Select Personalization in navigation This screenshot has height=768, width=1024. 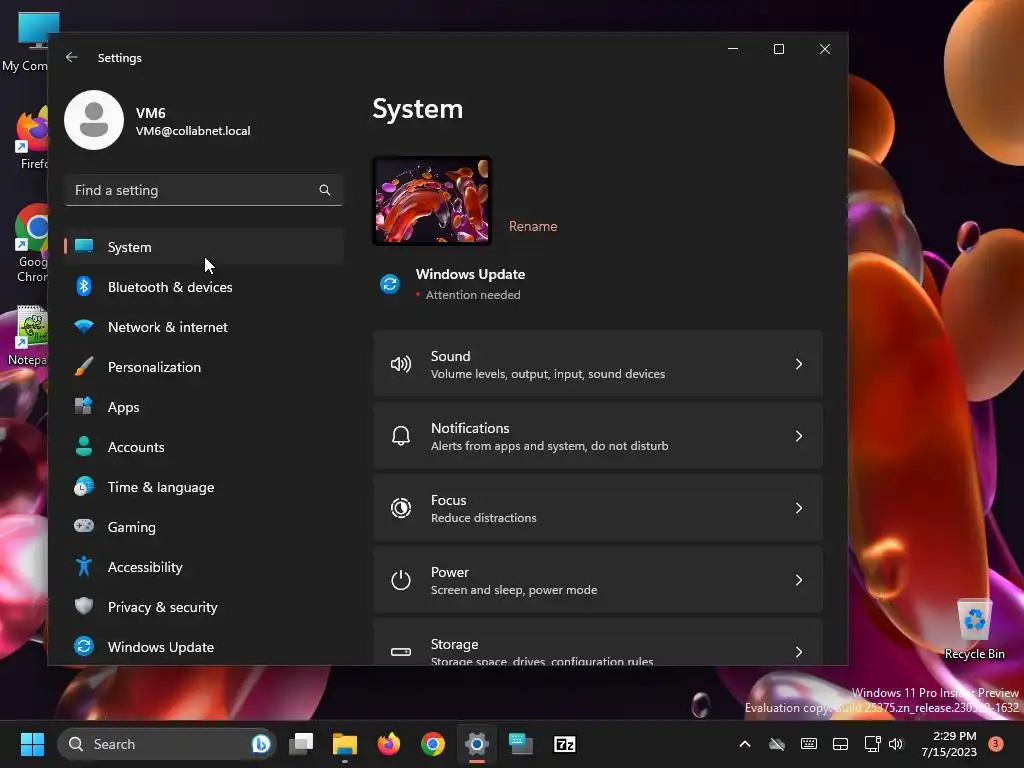[x=204, y=367]
